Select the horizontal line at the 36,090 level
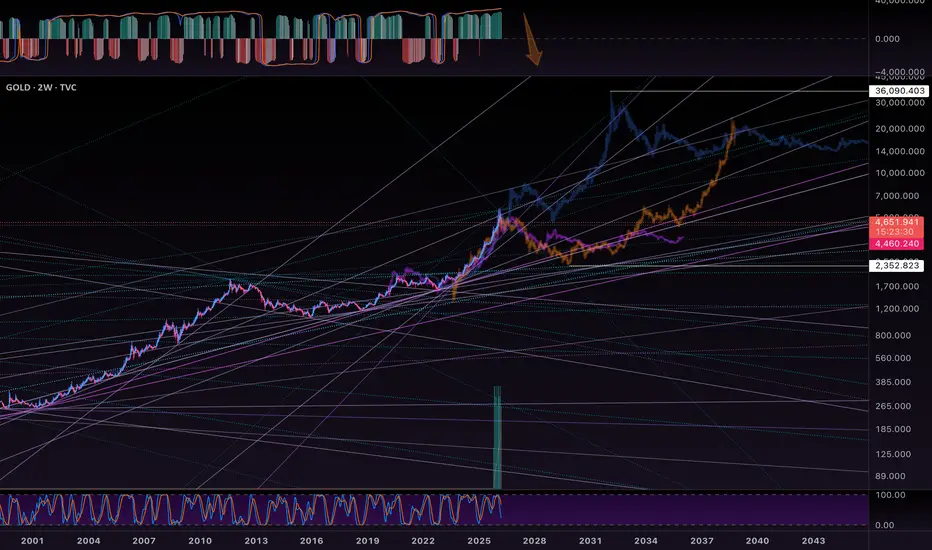Screen dimensions: 932x550 click(739, 91)
